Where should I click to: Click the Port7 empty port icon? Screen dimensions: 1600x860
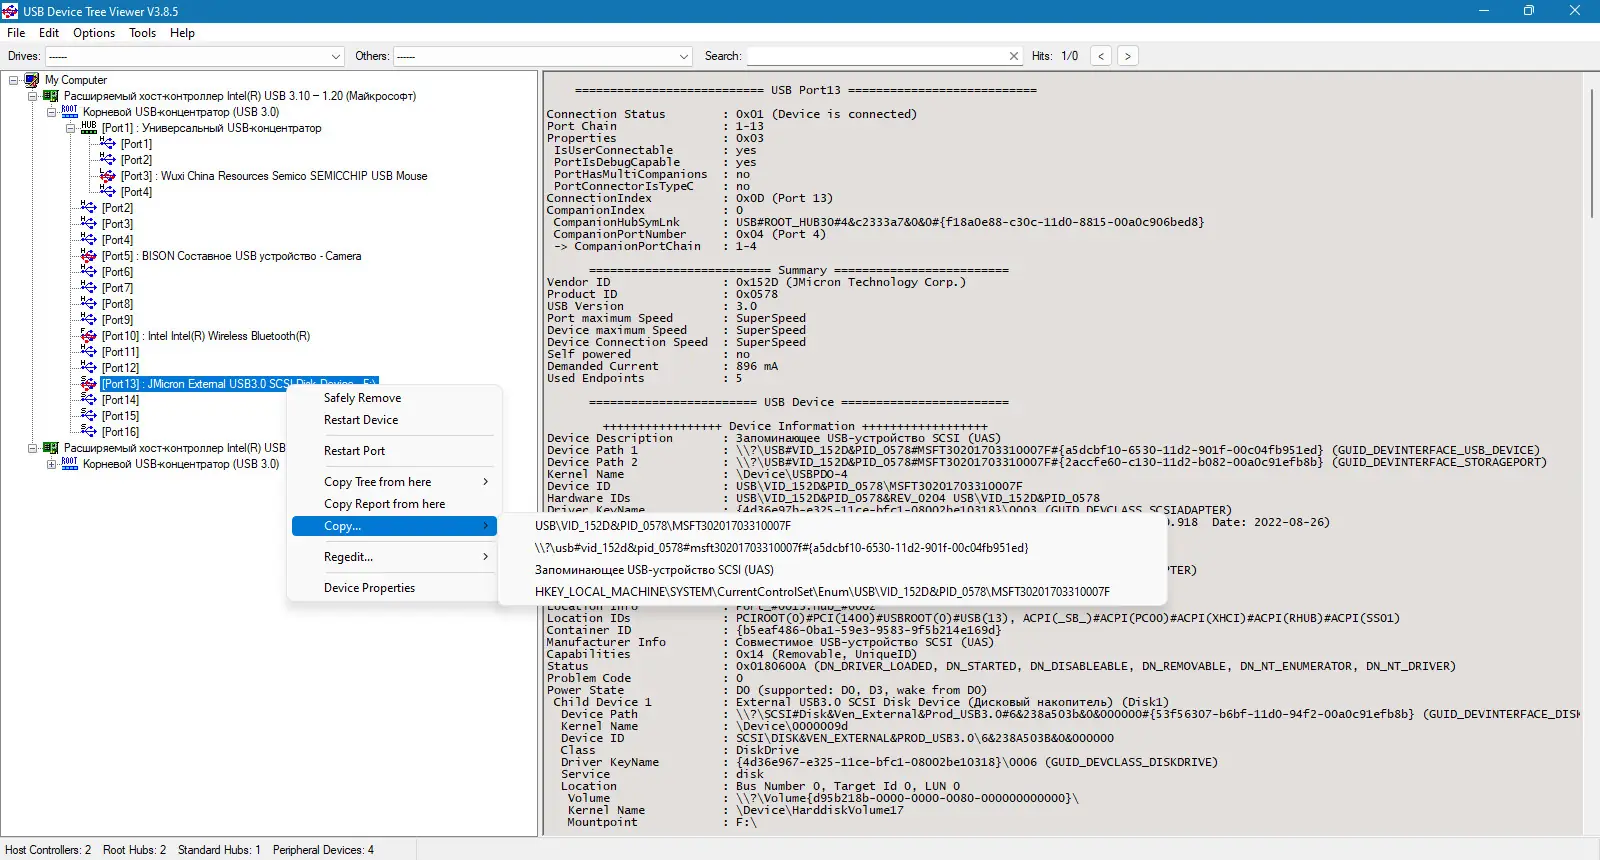point(89,288)
